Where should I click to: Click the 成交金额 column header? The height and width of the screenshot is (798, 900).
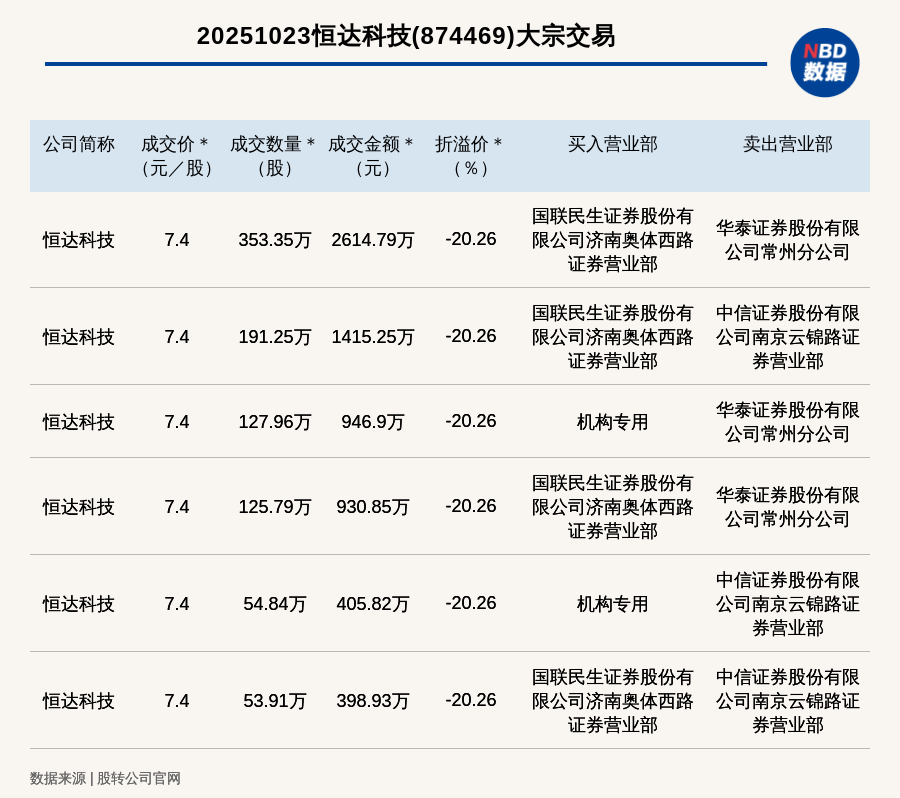click(x=372, y=156)
